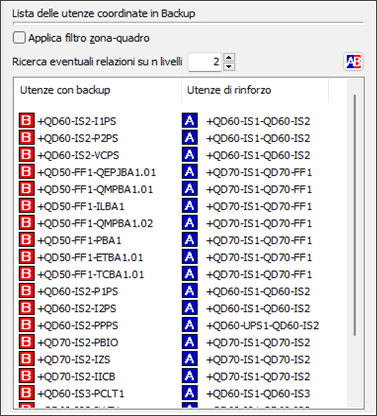Screen dimensions: 377x416
Task: Select the red B icon of +QD50-FF1-ILBA1
Action: coord(26,206)
